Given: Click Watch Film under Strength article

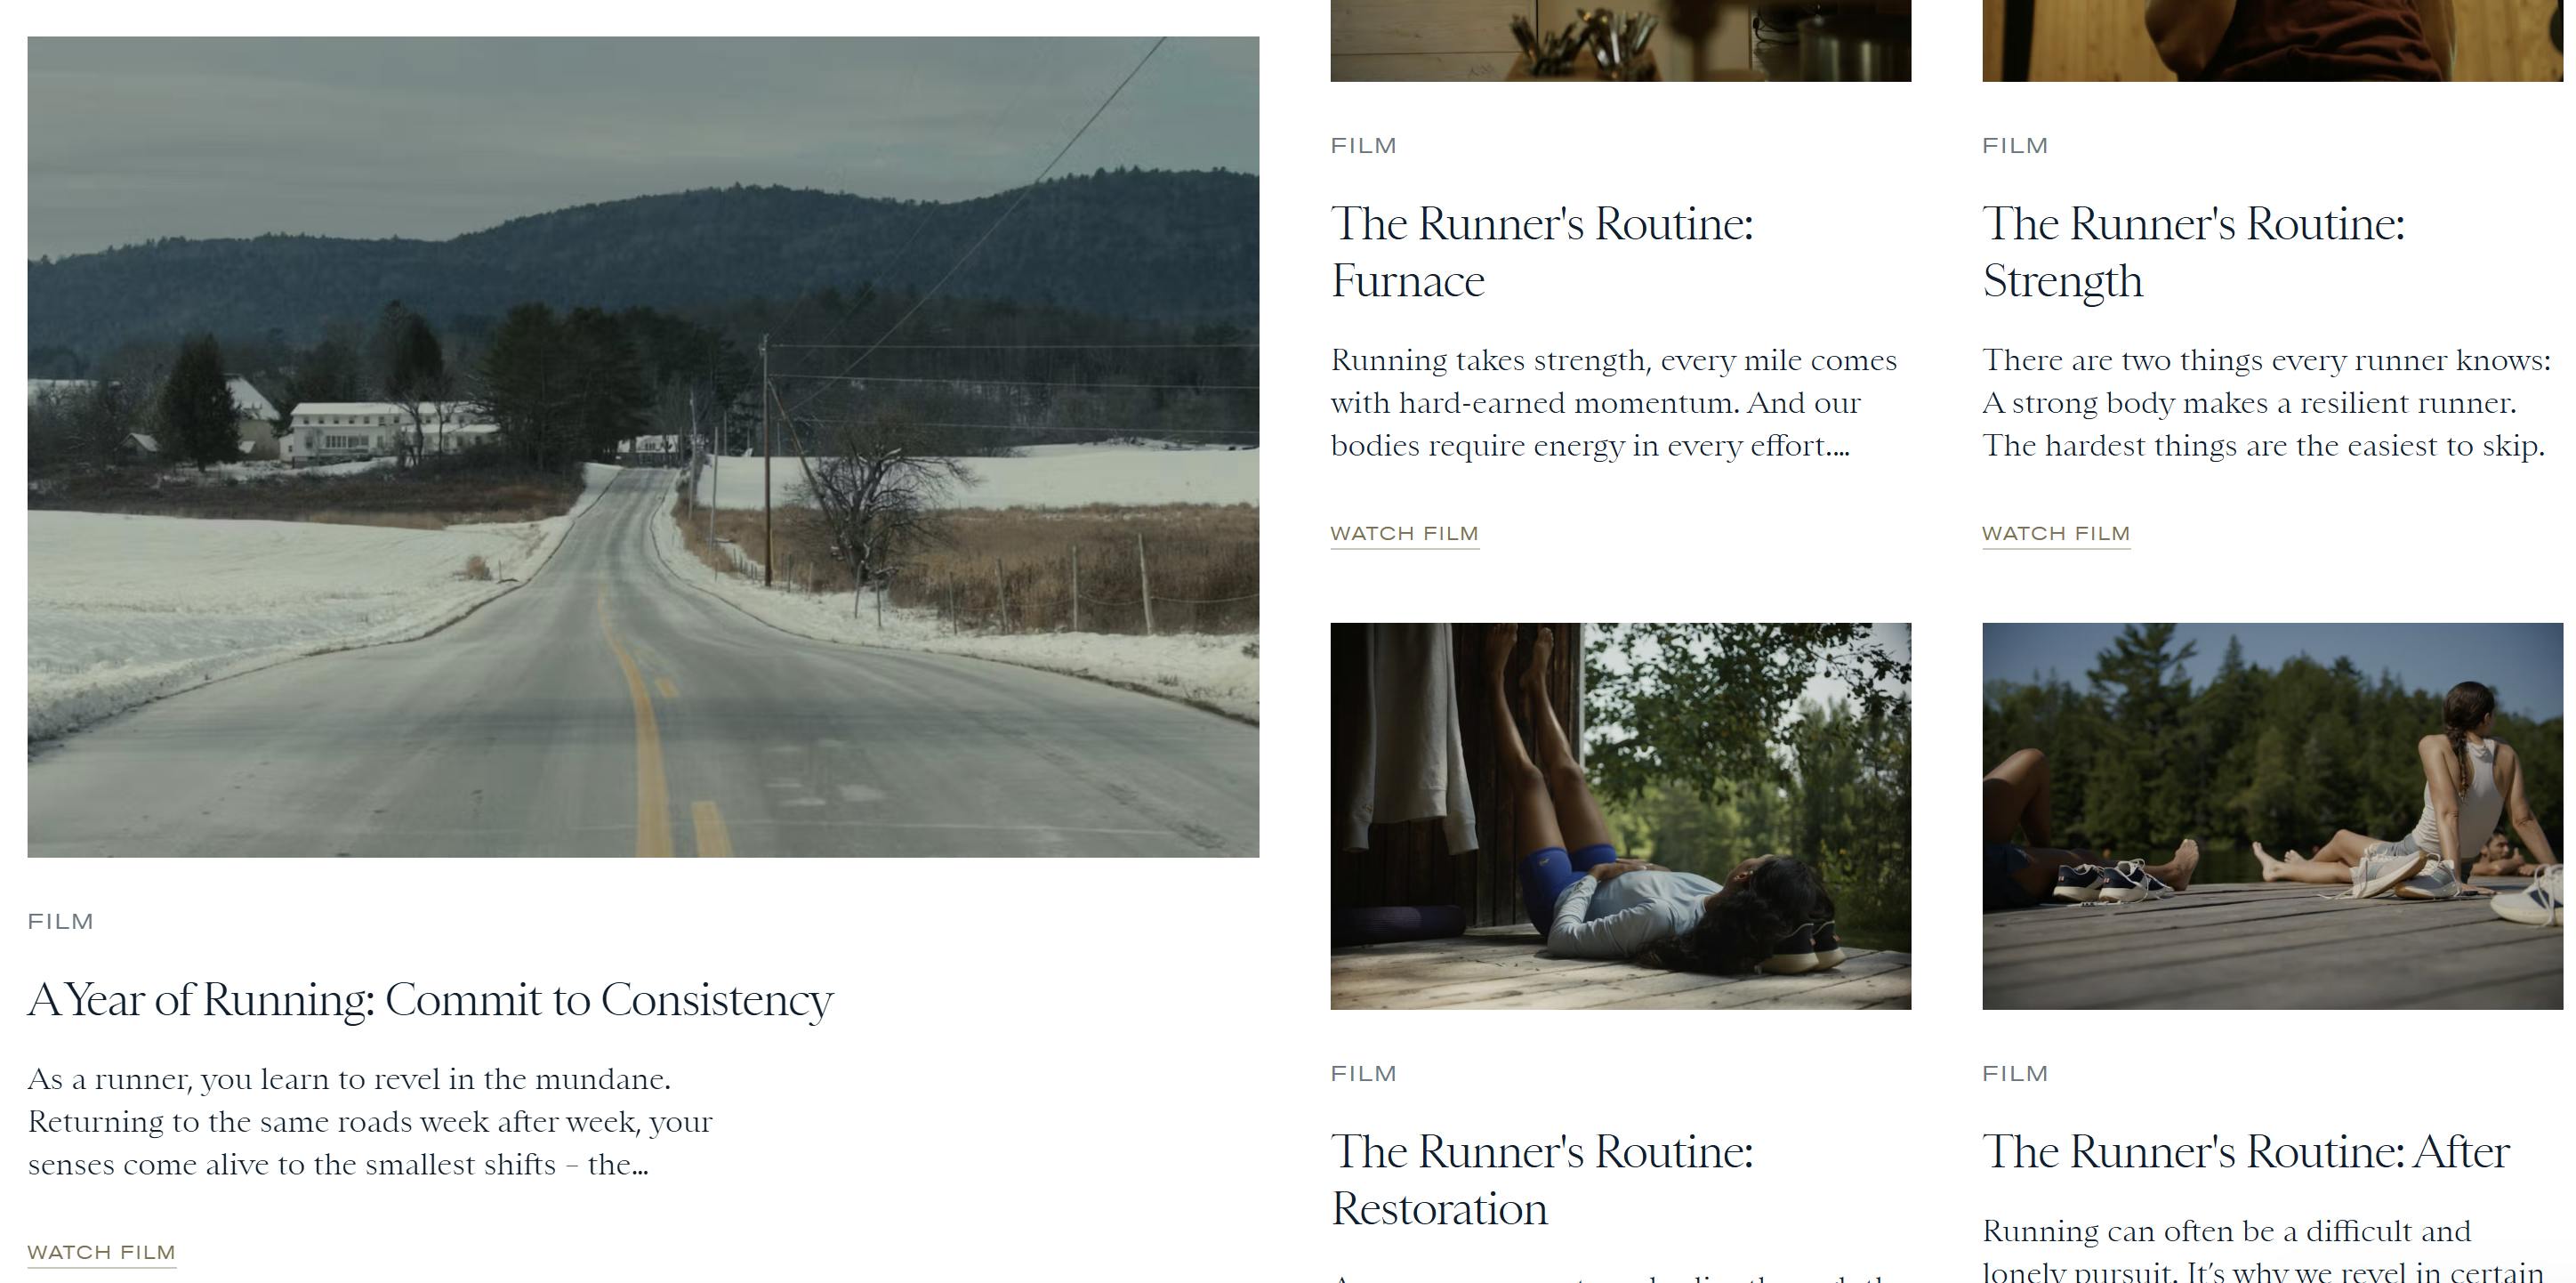Looking at the screenshot, I should pos(2056,534).
